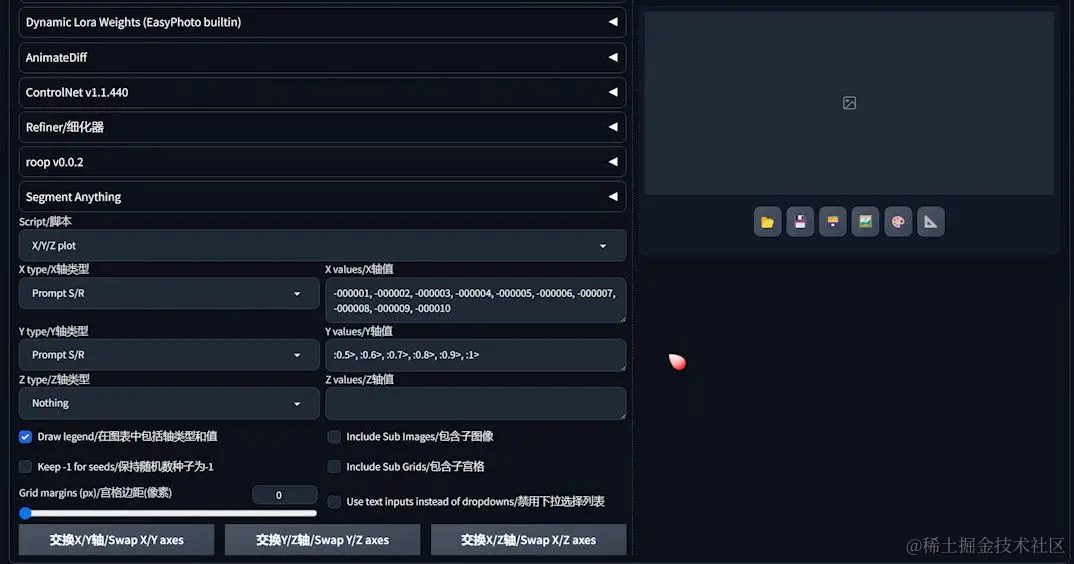Click the Grid margins slider handle

[25, 513]
